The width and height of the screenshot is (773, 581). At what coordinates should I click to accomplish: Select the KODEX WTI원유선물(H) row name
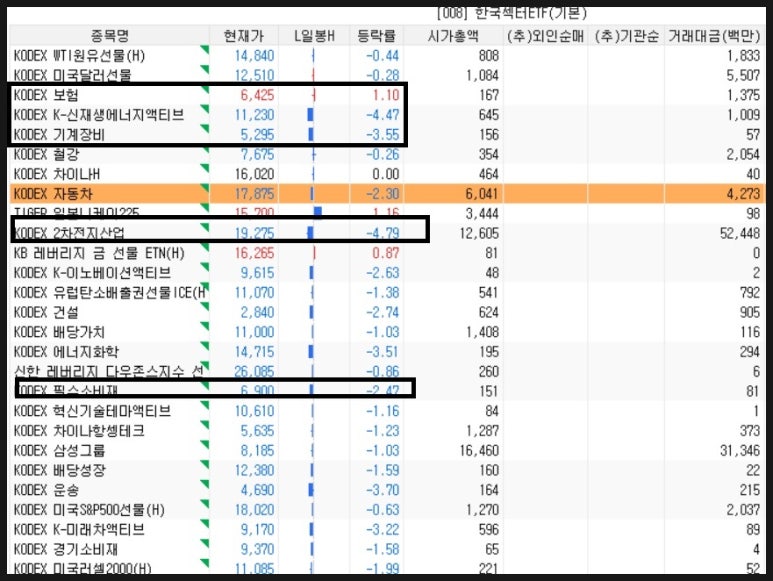pyautogui.click(x=79, y=56)
